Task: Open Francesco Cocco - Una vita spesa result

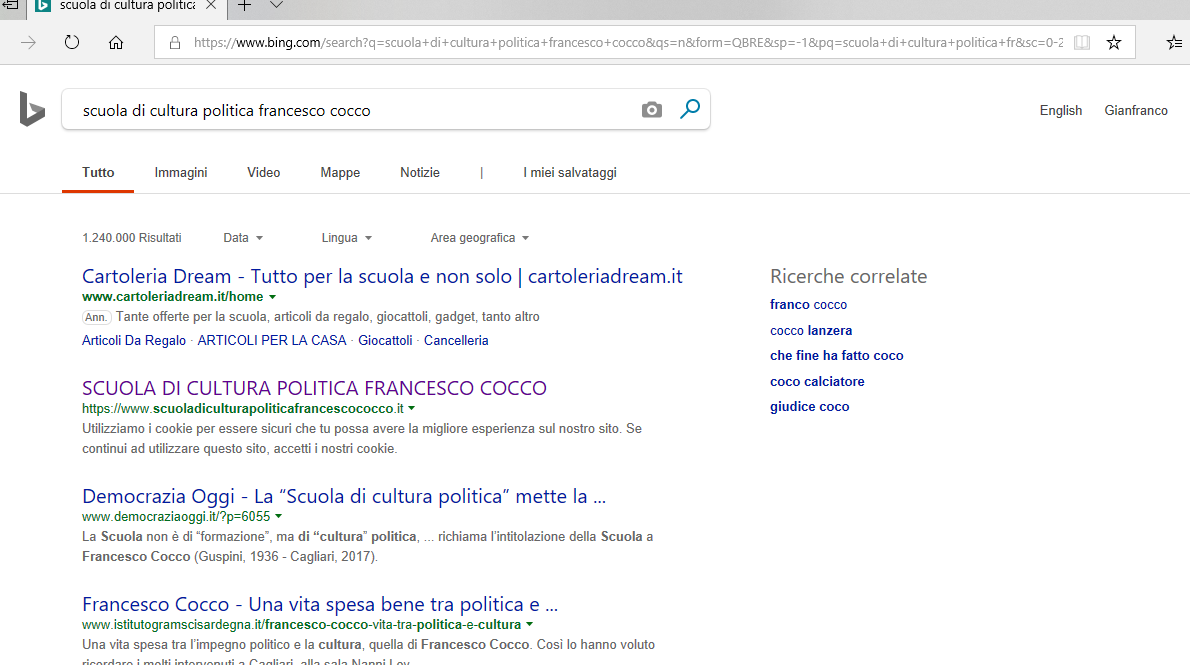Action: pyautogui.click(x=320, y=604)
